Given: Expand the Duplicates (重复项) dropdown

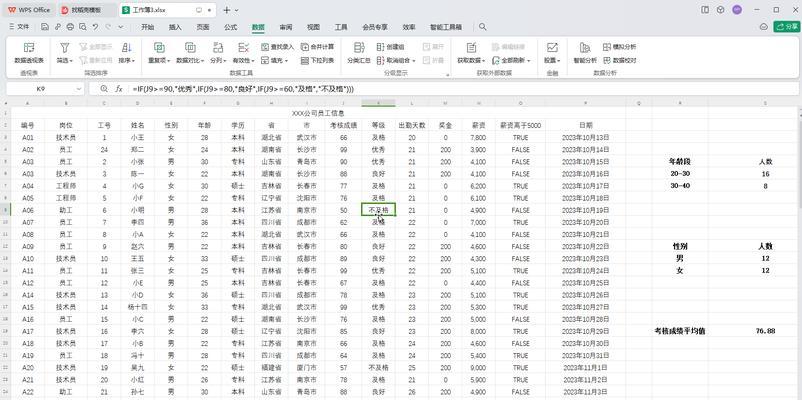Looking at the screenshot, I should (x=159, y=60).
